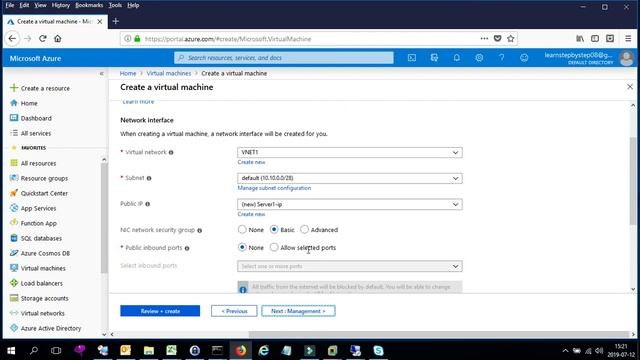Open Firefox hamburger menu

(x=628, y=38)
